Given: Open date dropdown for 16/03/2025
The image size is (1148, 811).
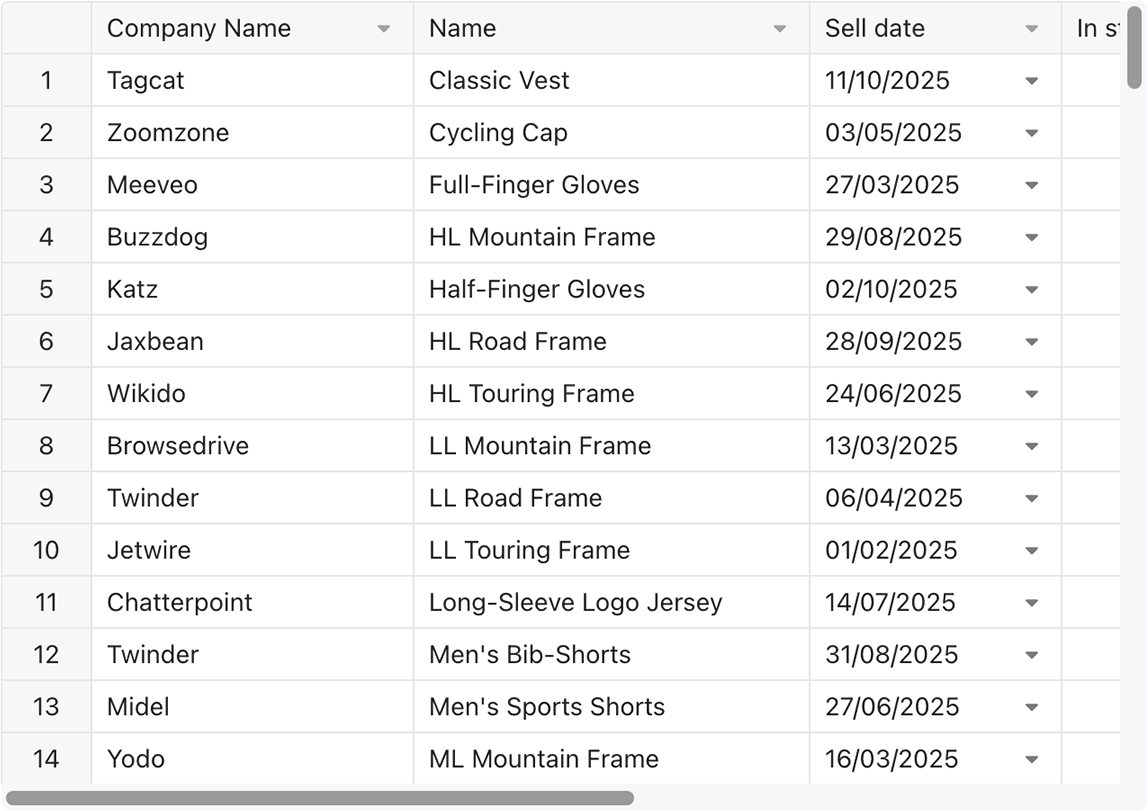Looking at the screenshot, I should point(1032,760).
